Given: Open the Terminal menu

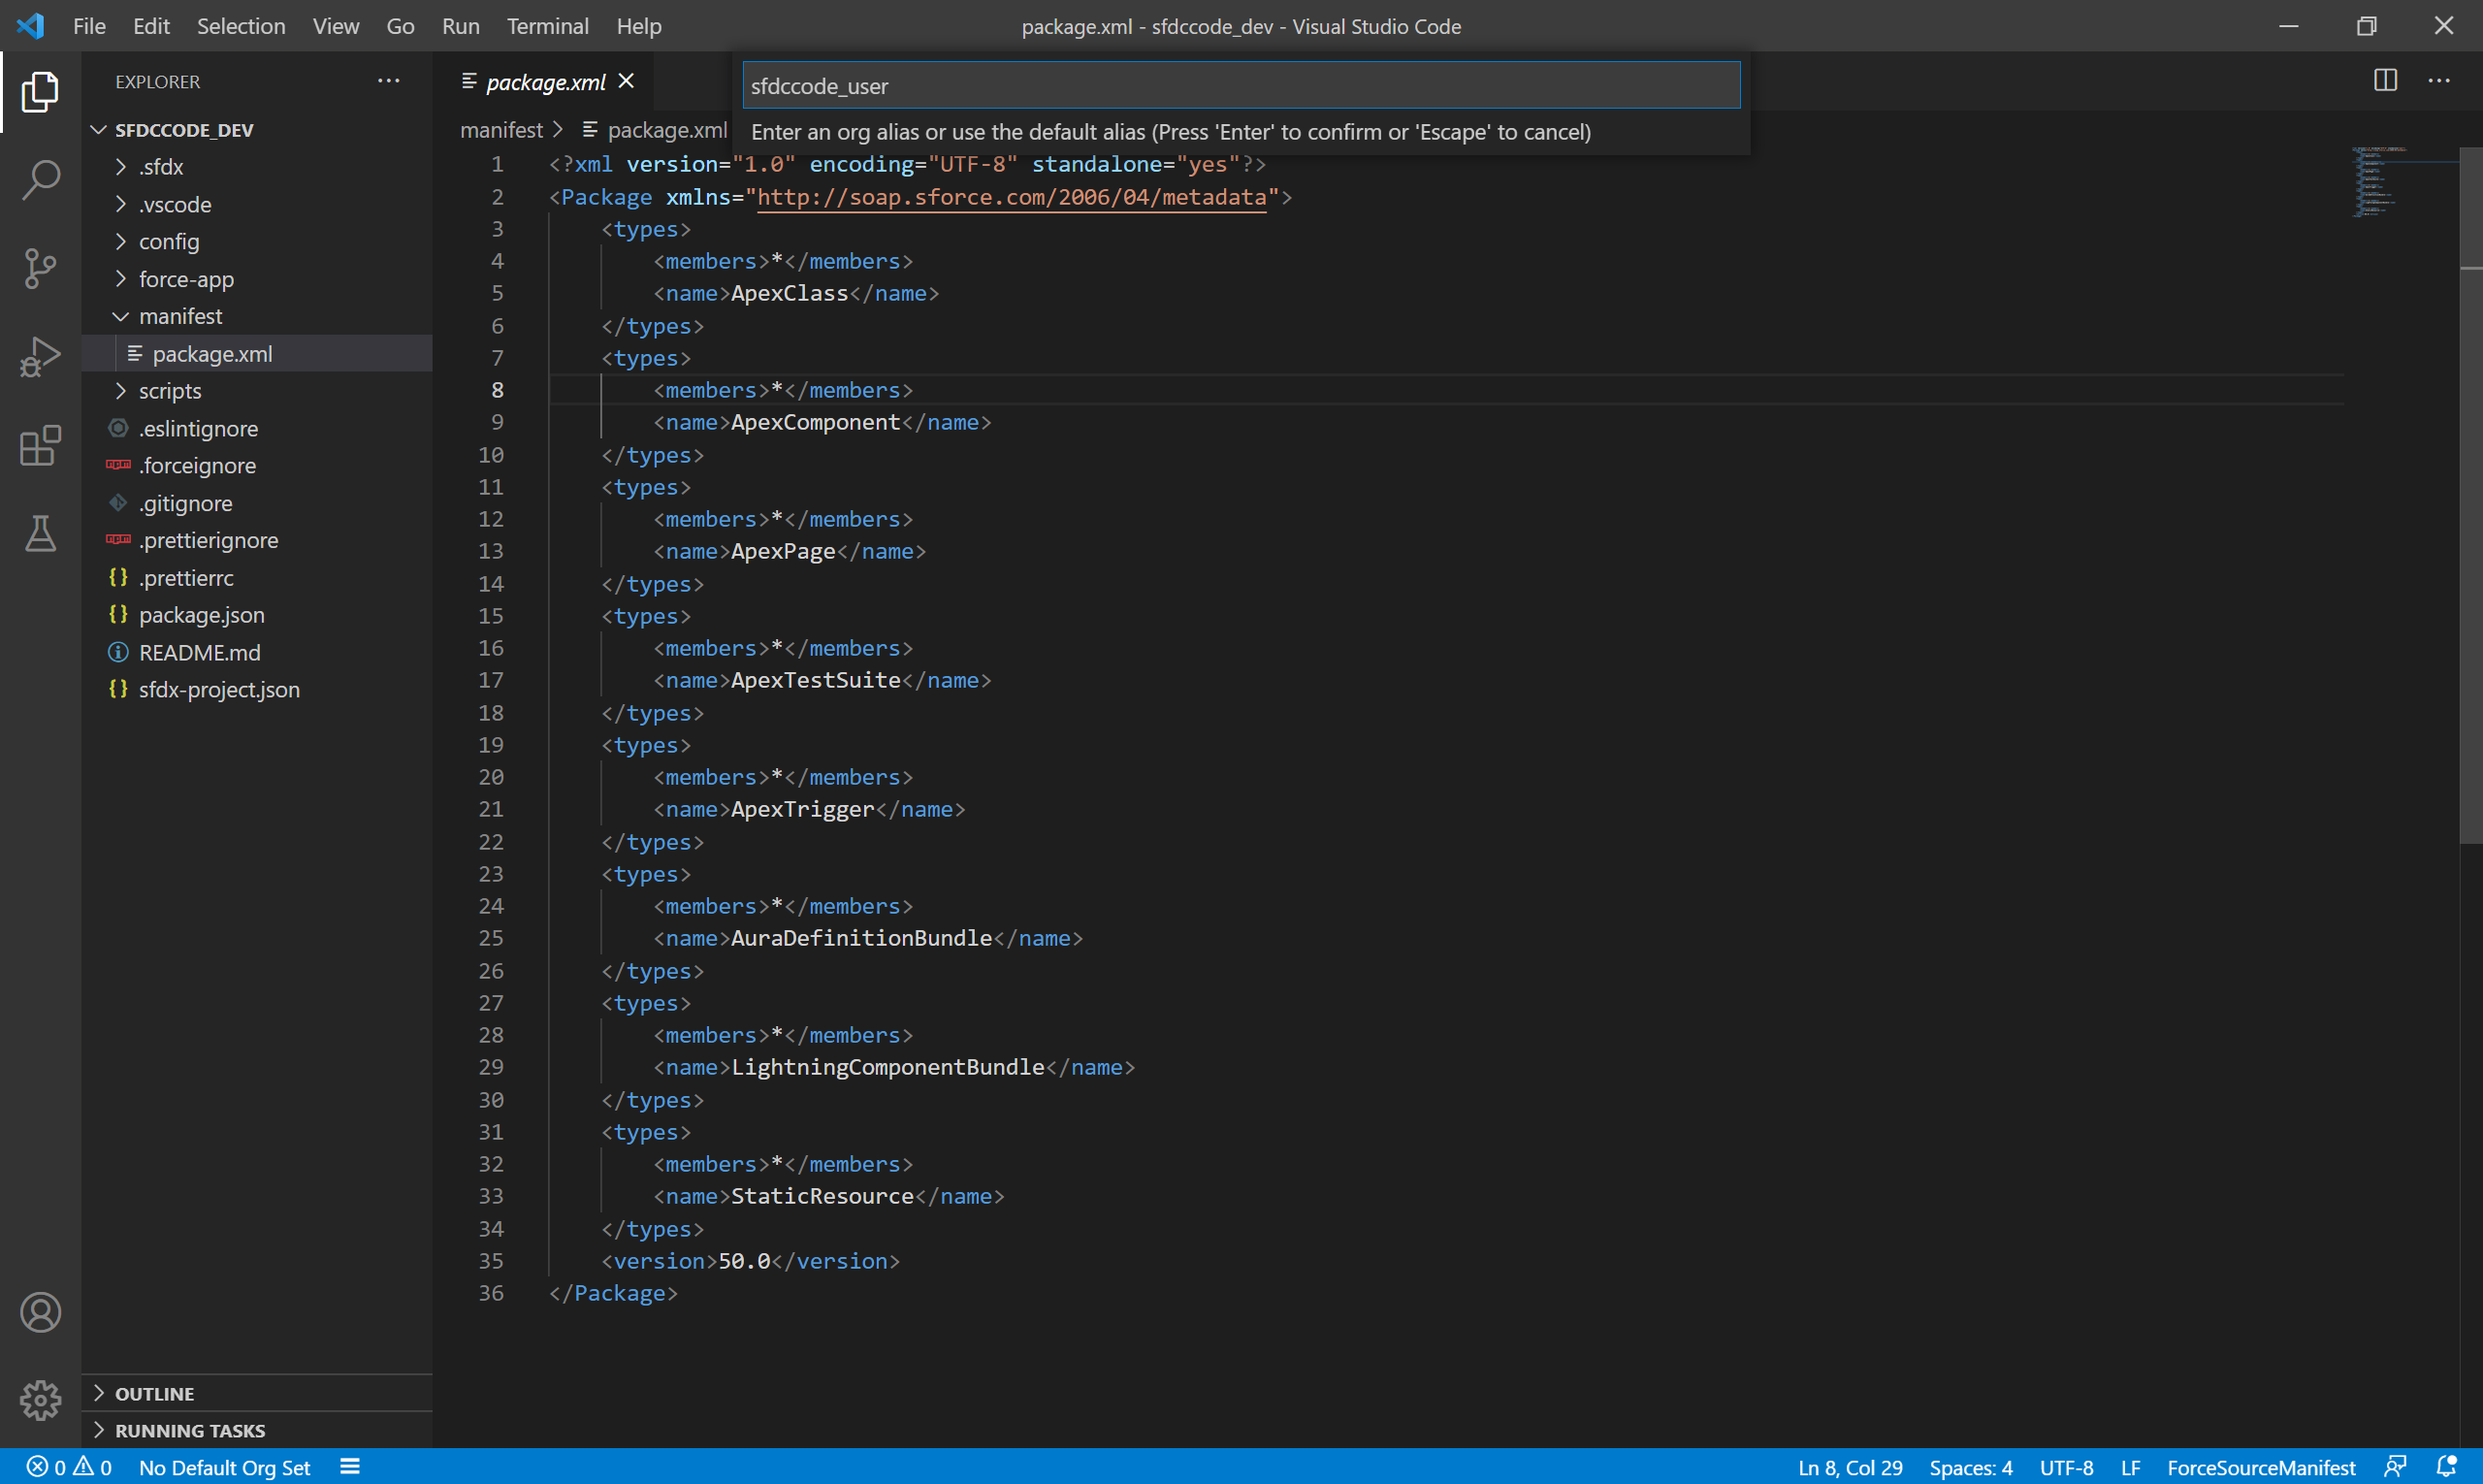Looking at the screenshot, I should click(x=547, y=26).
